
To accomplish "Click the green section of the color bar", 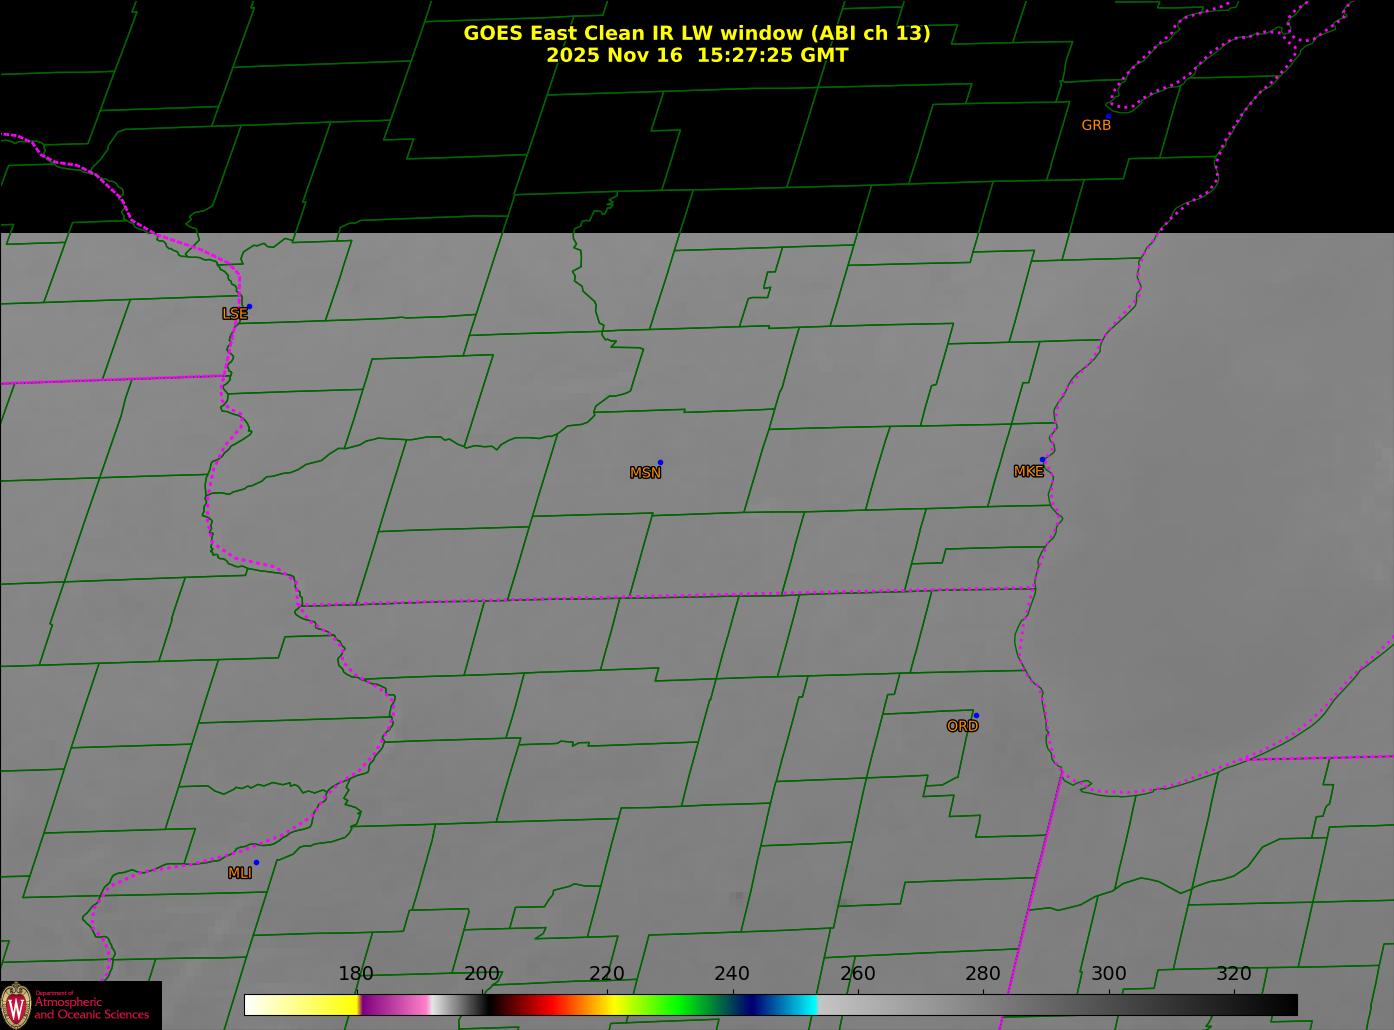I will click(680, 1004).
